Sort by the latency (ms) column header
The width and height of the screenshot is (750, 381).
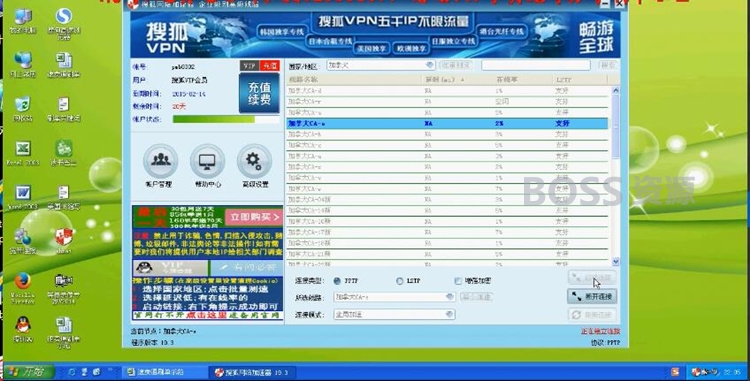(444, 79)
